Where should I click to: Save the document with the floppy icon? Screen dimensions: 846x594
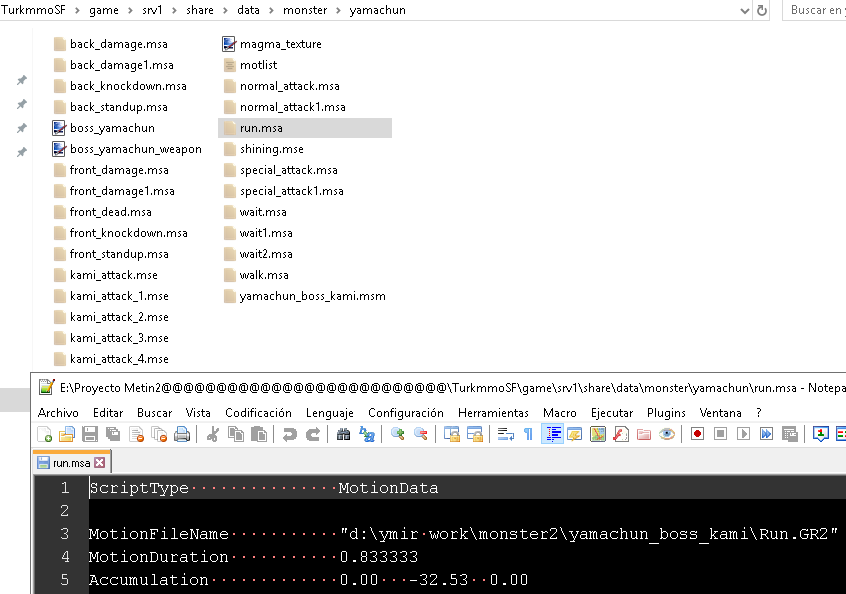coord(90,434)
